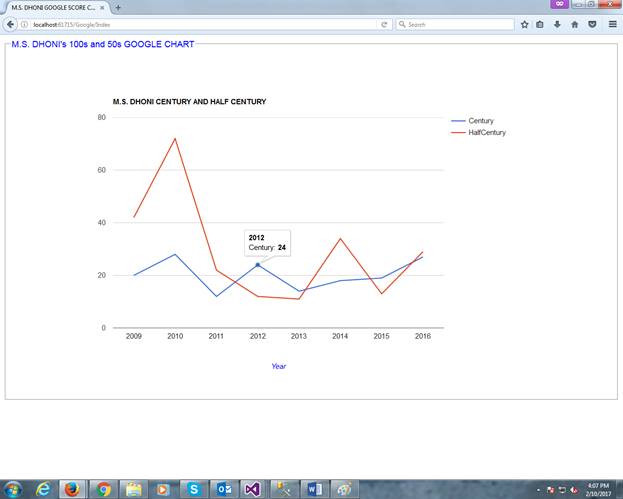Click the Pocket shield icon
Viewport: 623px width, 499px height.
(592, 25)
